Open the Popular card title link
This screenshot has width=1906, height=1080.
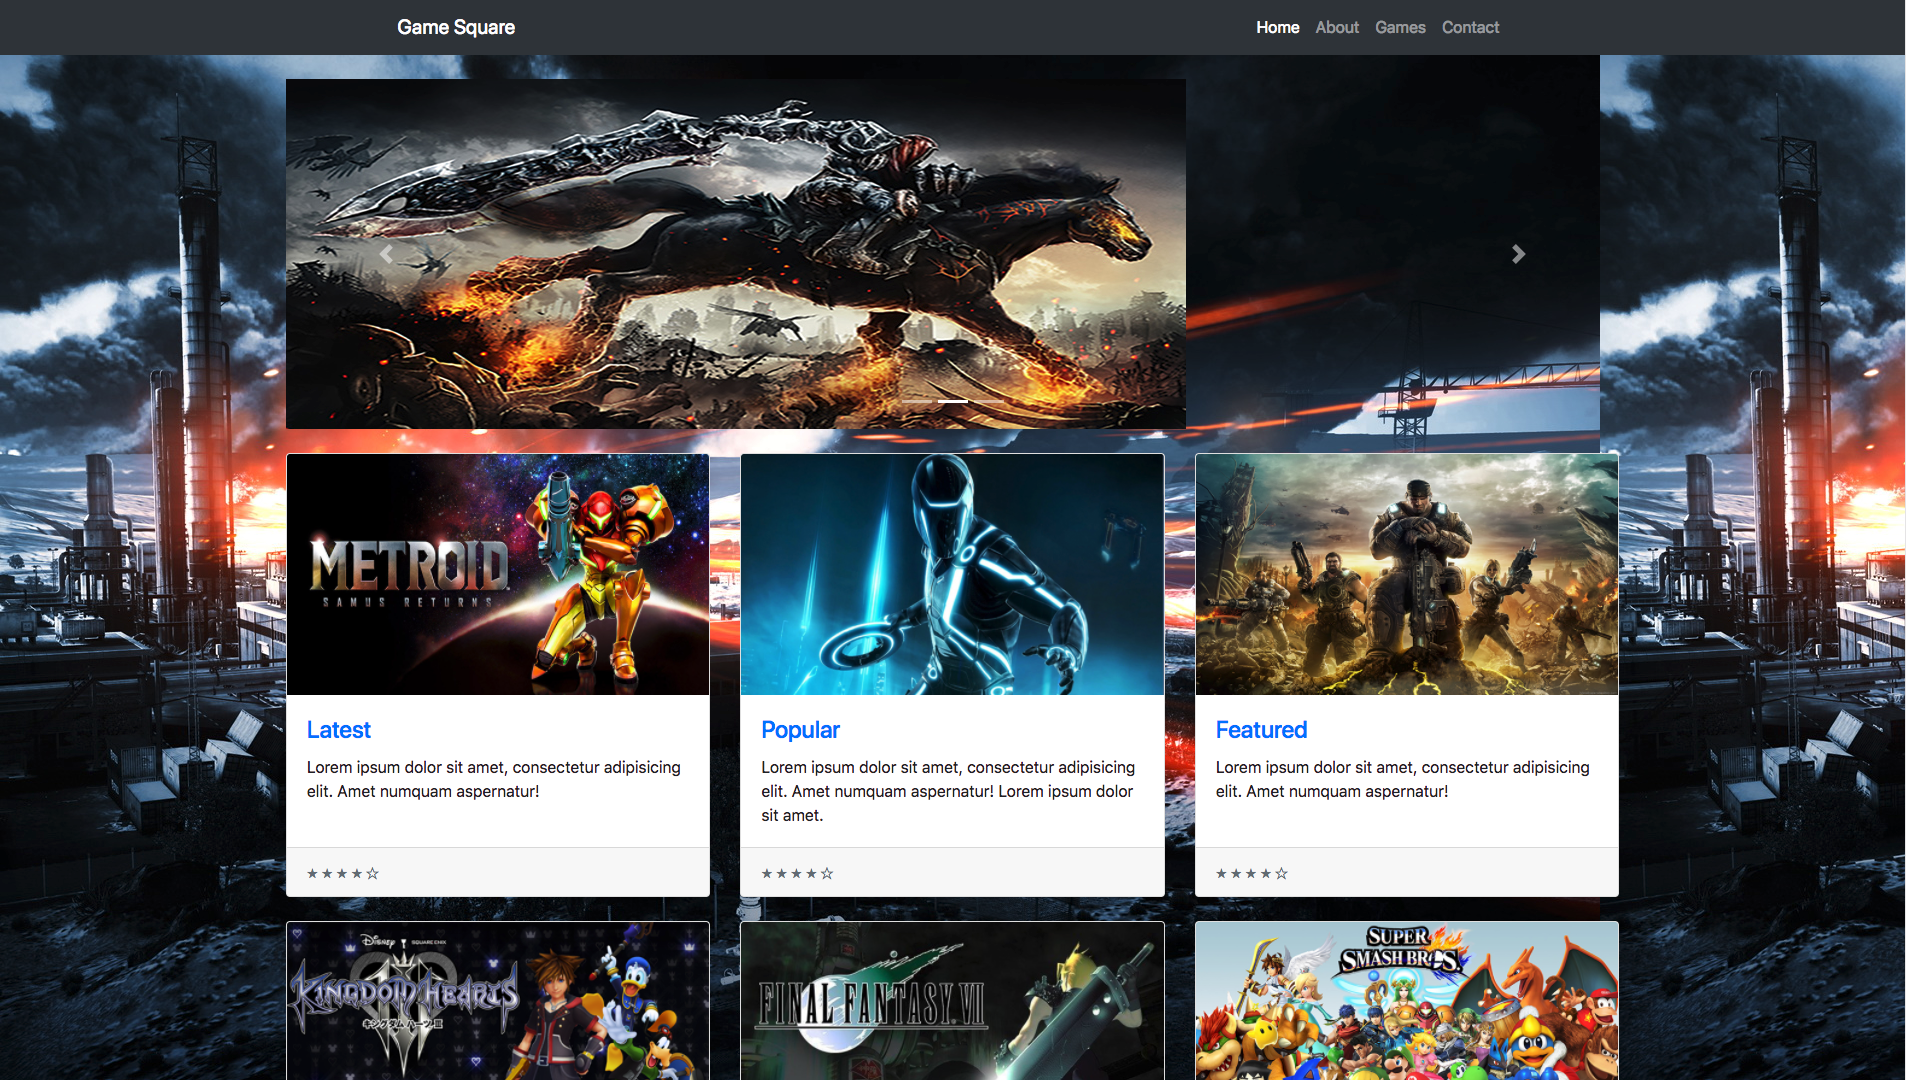(x=800, y=730)
